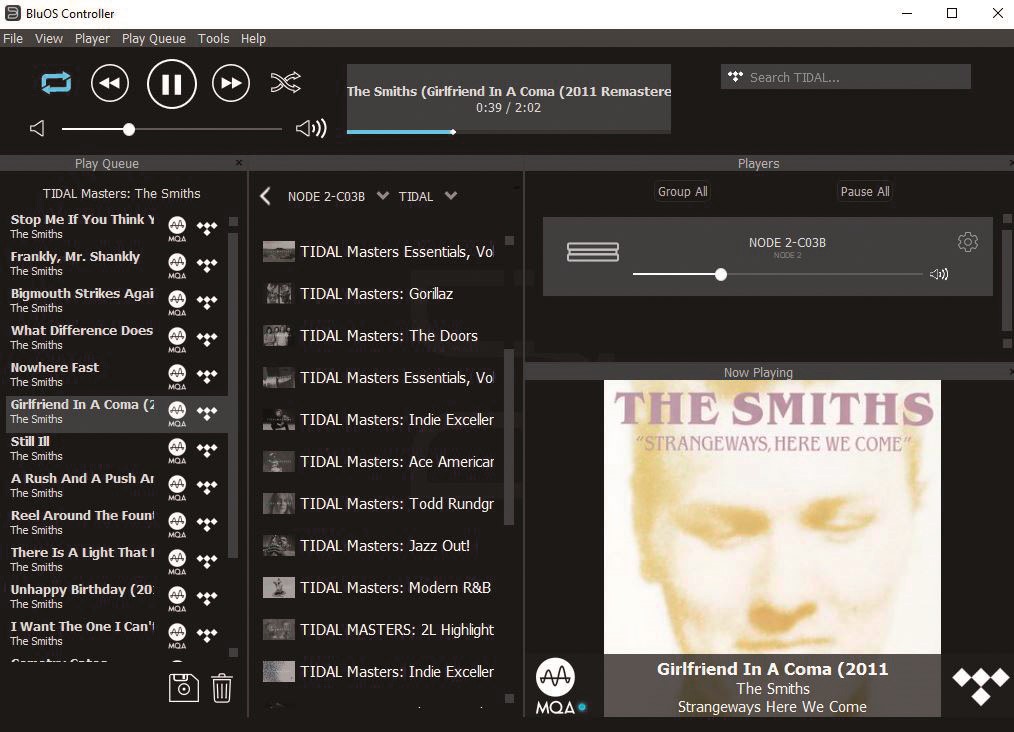1014x732 pixels.
Task: Click TIDAL icon on Girlfriend In A Coma
Action: point(207,412)
